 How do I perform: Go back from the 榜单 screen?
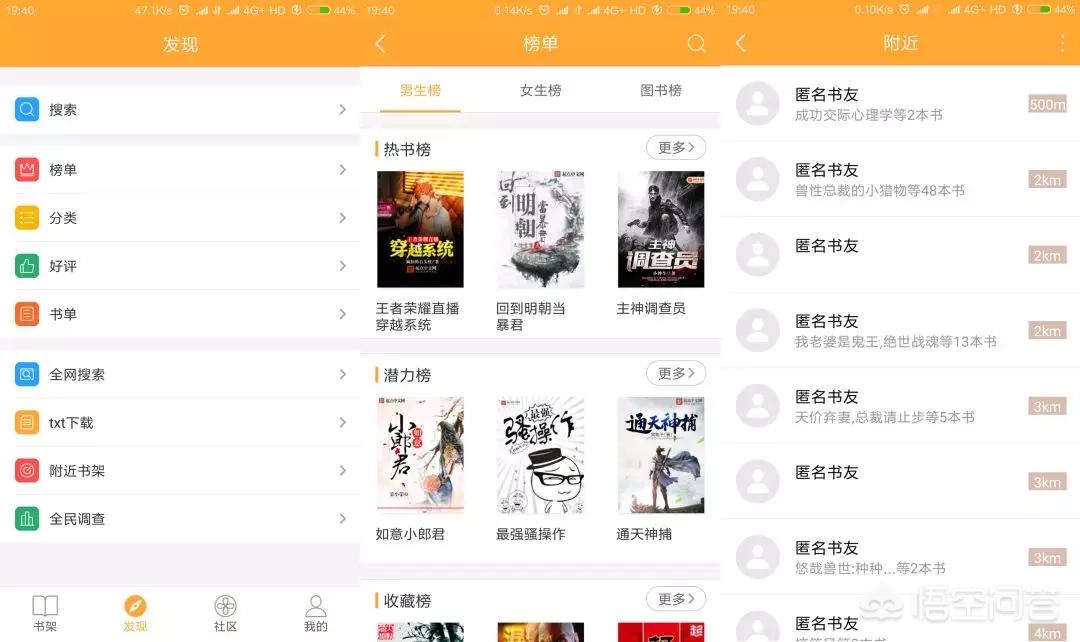tap(380, 44)
